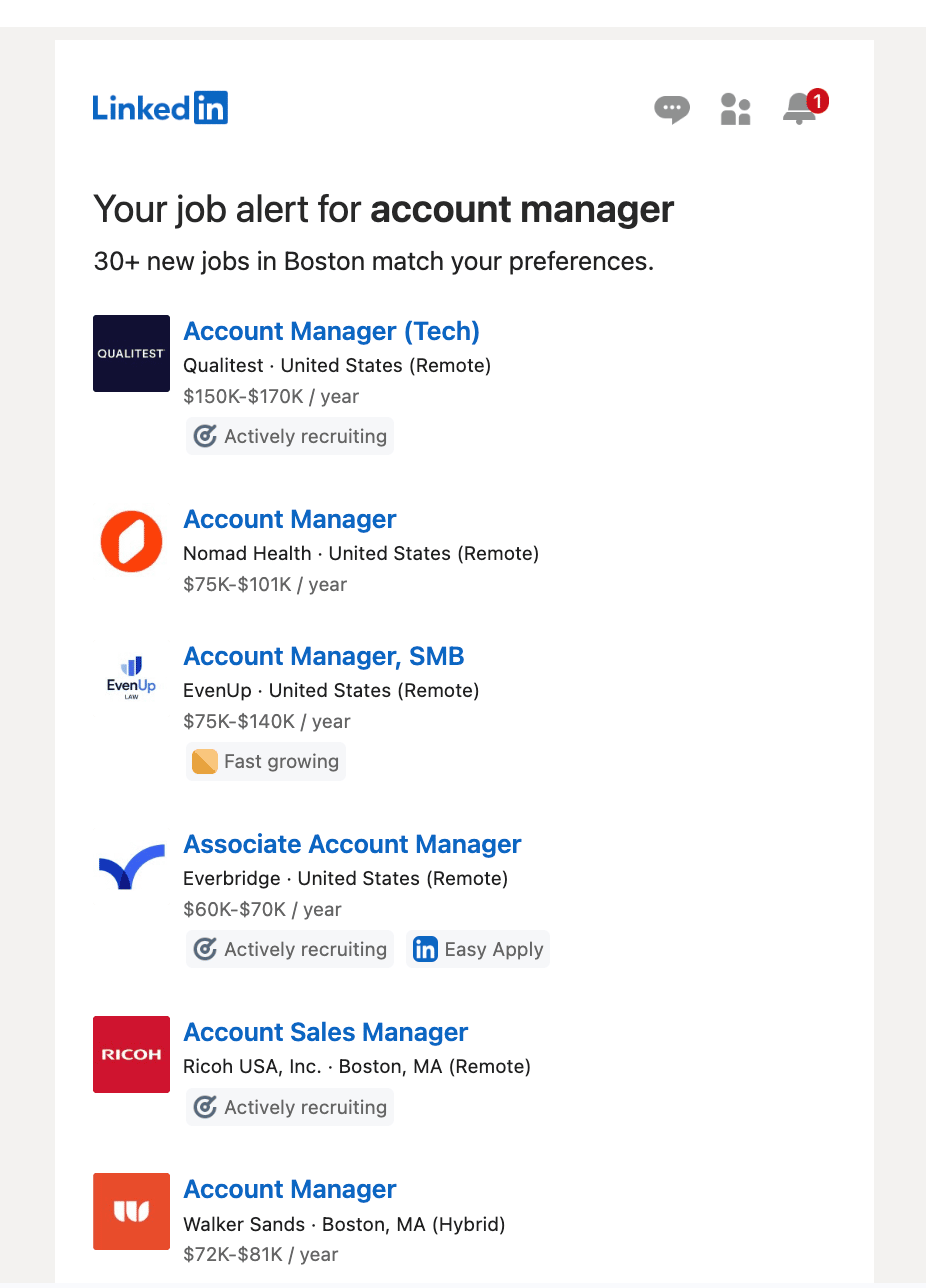Click the Fast growing badge
The height and width of the screenshot is (1288, 926).
pos(266,761)
